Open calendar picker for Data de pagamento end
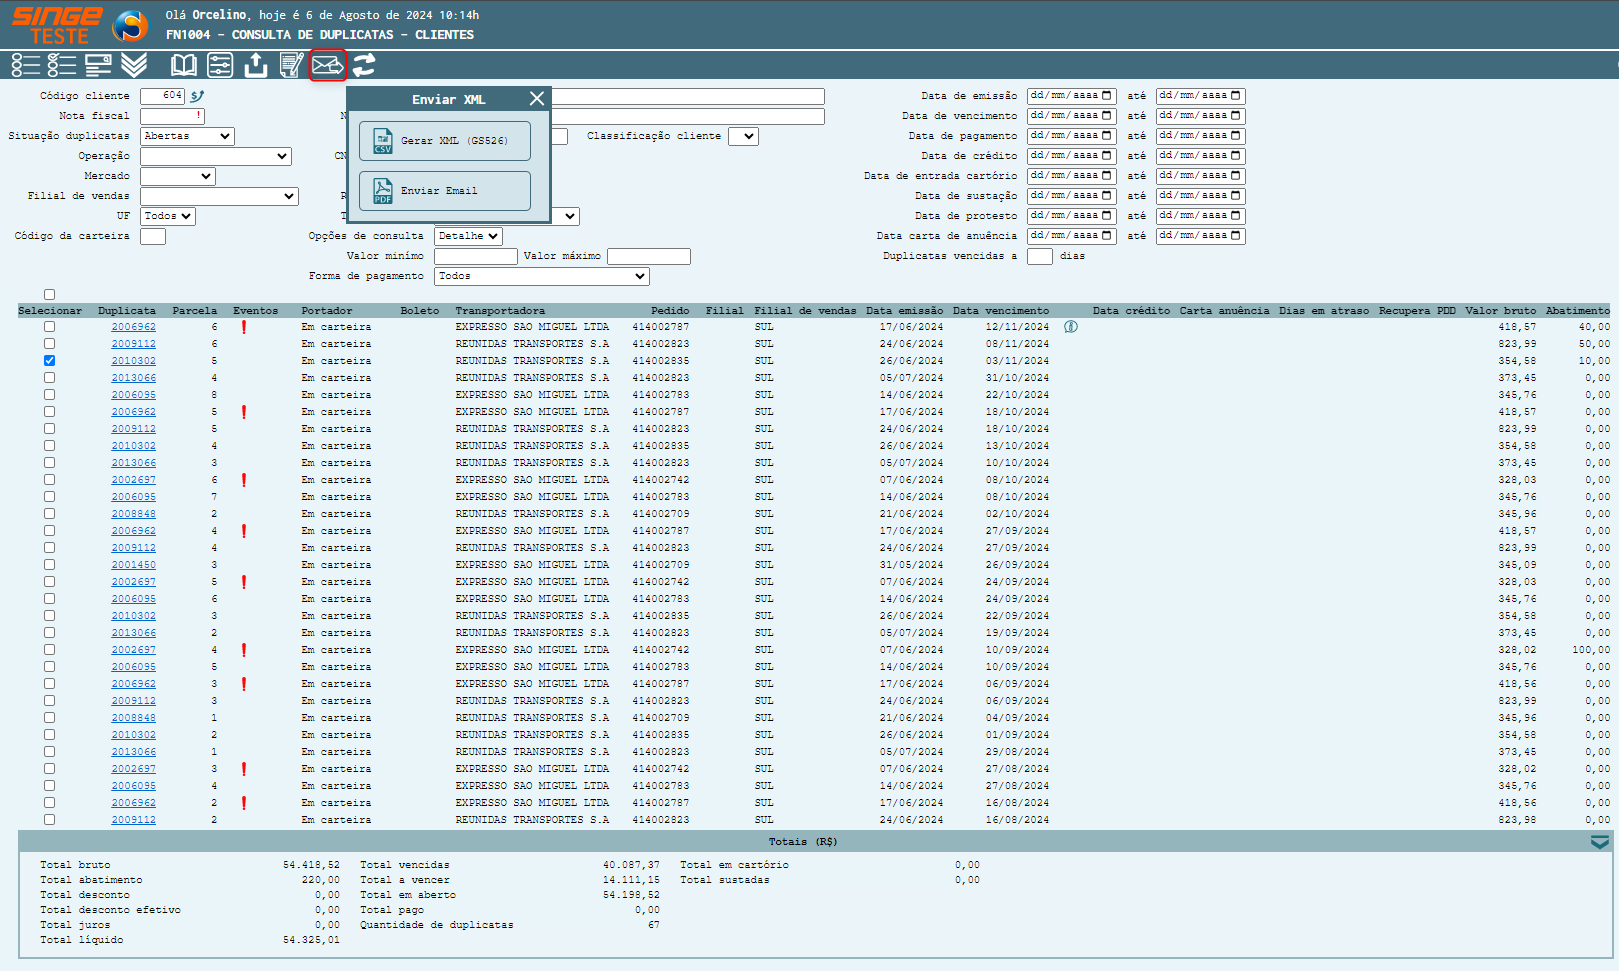The width and height of the screenshot is (1619, 971). 1236,136
